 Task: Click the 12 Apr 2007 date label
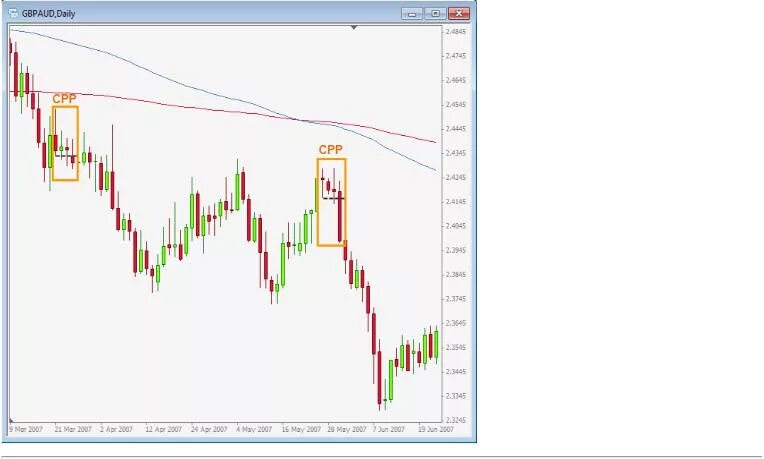click(164, 429)
